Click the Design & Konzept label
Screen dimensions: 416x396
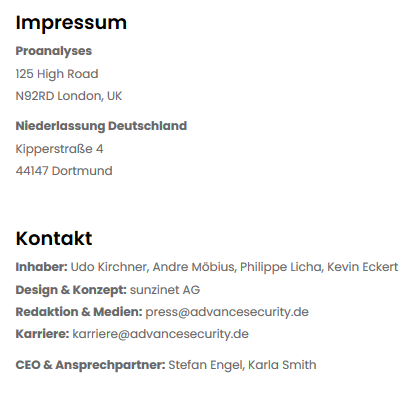coord(71,290)
